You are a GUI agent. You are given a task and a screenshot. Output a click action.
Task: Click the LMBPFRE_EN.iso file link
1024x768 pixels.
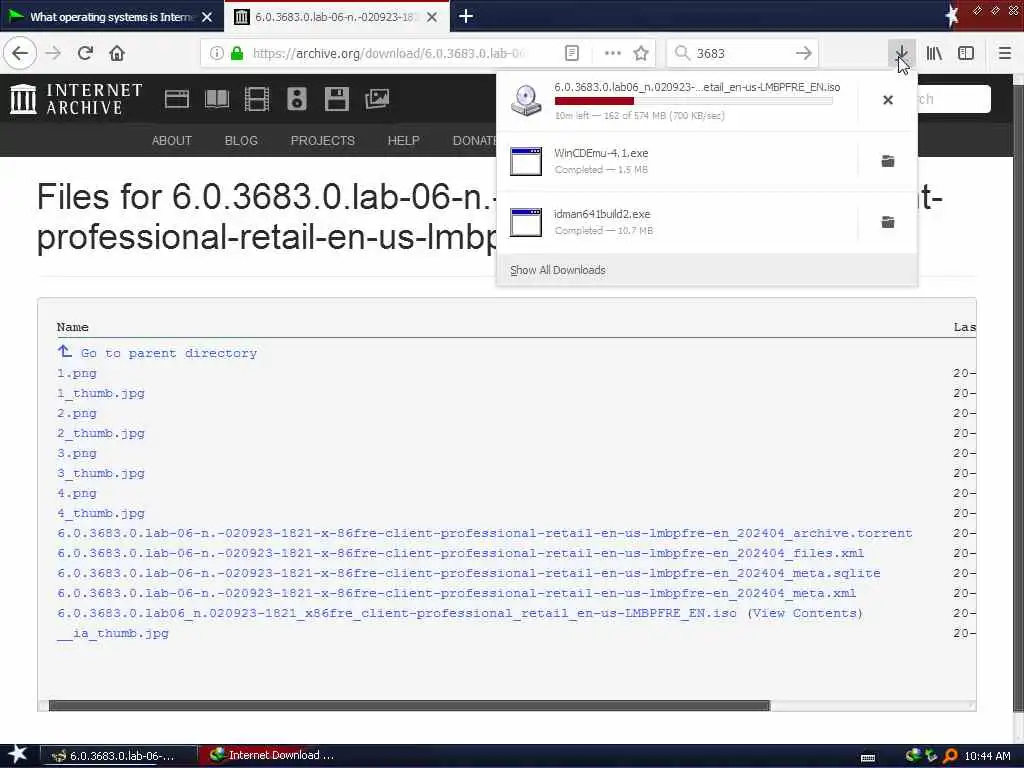tap(396, 613)
